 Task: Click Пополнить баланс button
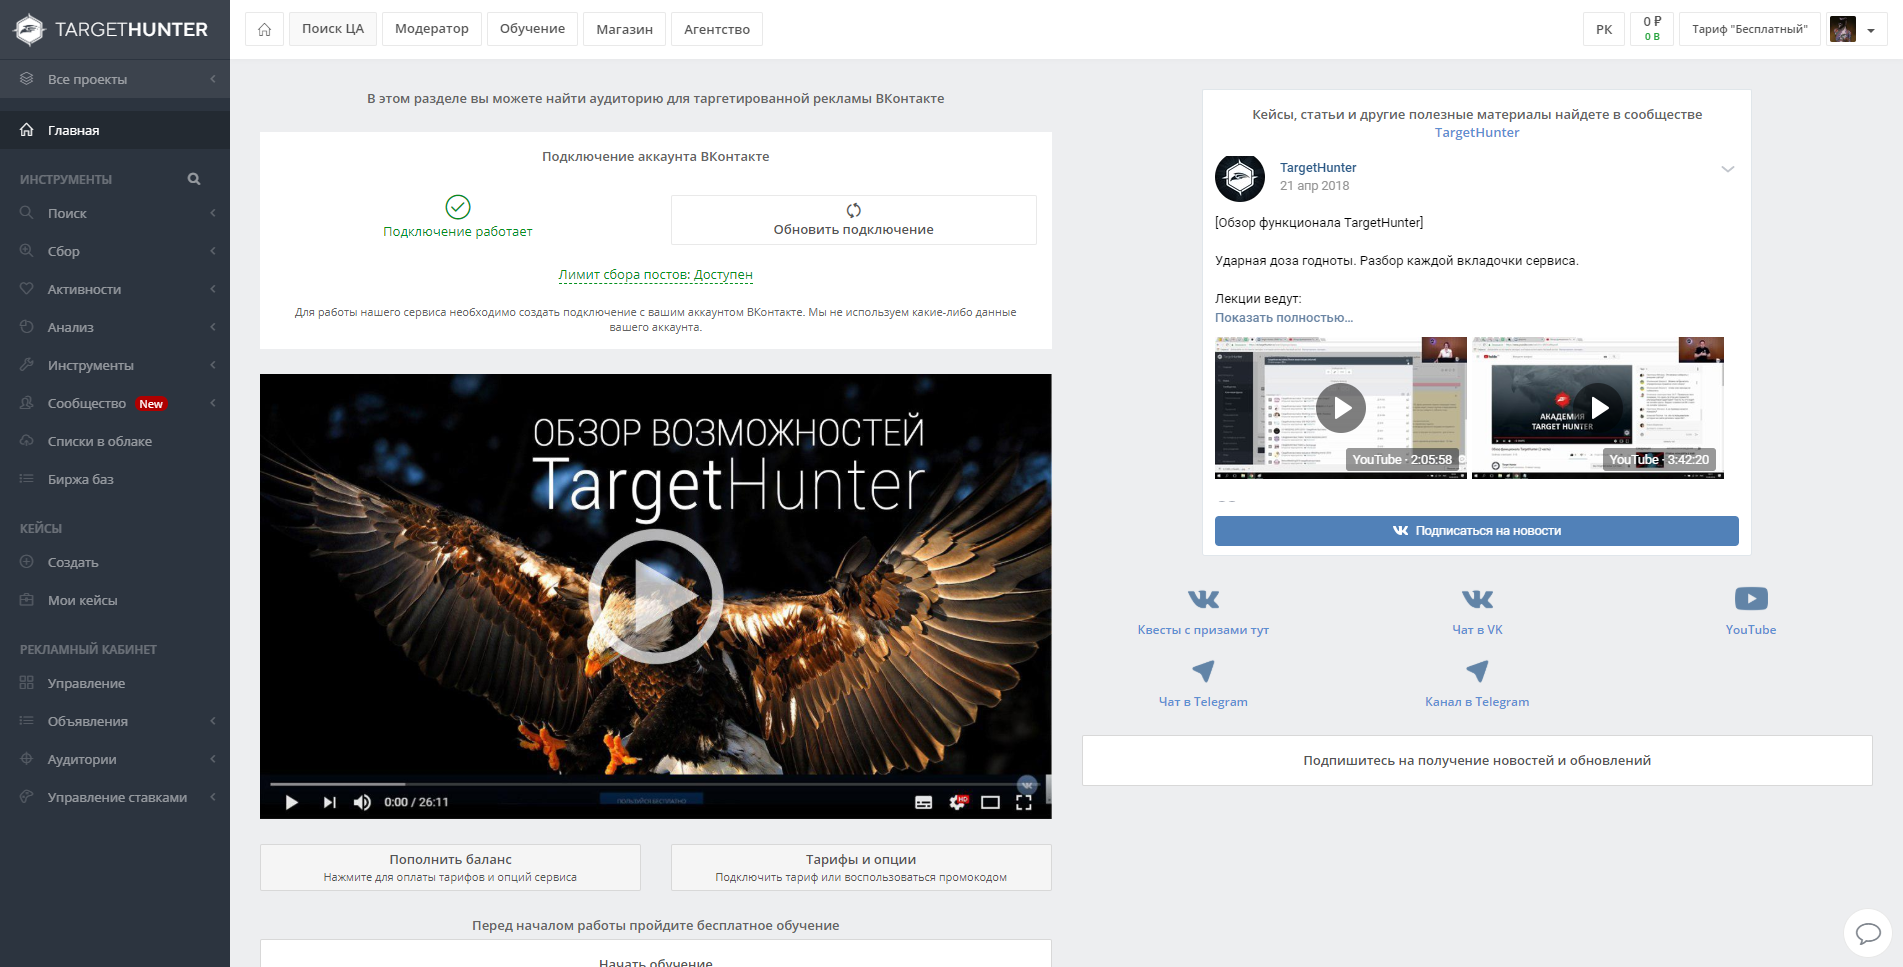click(x=450, y=867)
